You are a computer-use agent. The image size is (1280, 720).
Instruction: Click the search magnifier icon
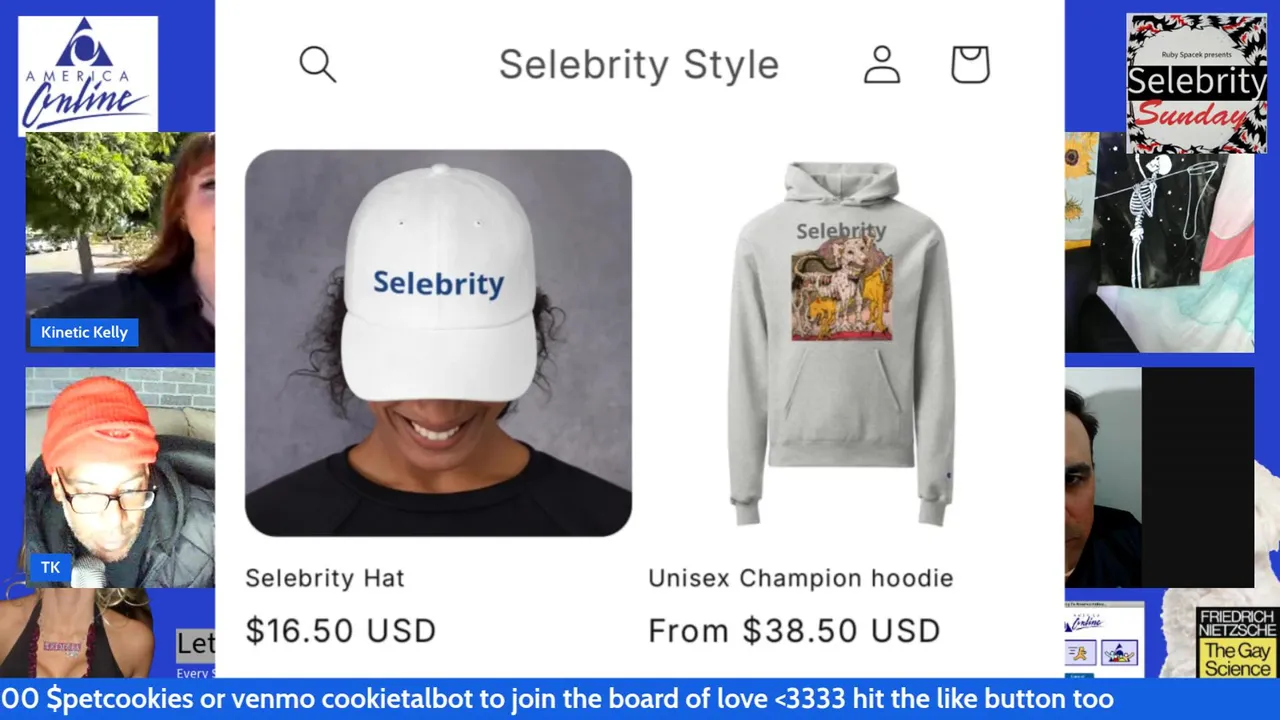coord(318,65)
